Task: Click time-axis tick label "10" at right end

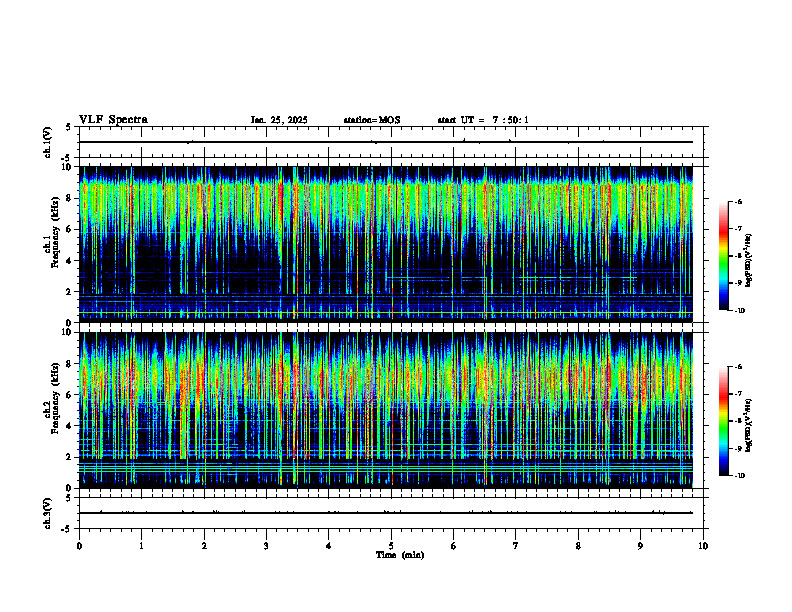Action: point(703,546)
